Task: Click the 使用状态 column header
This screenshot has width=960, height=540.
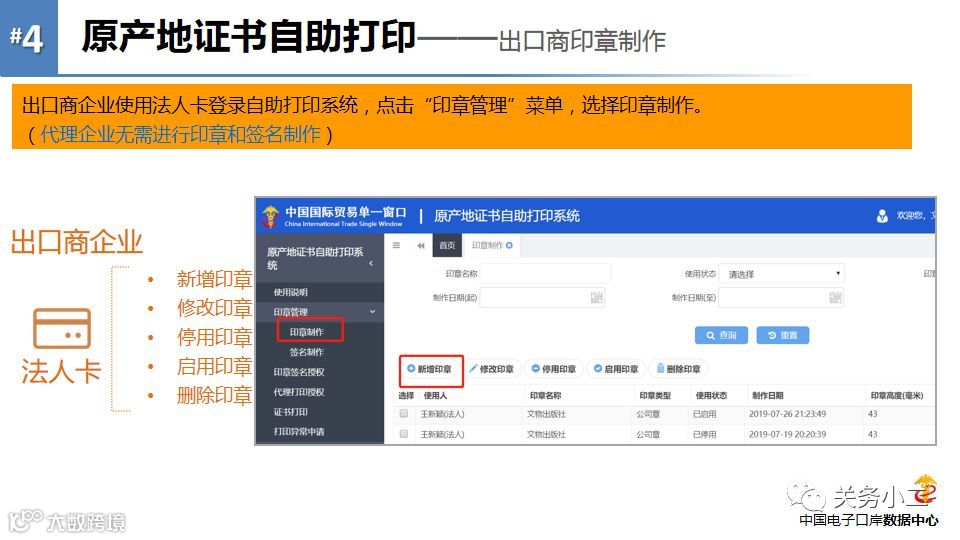Action: (x=711, y=396)
